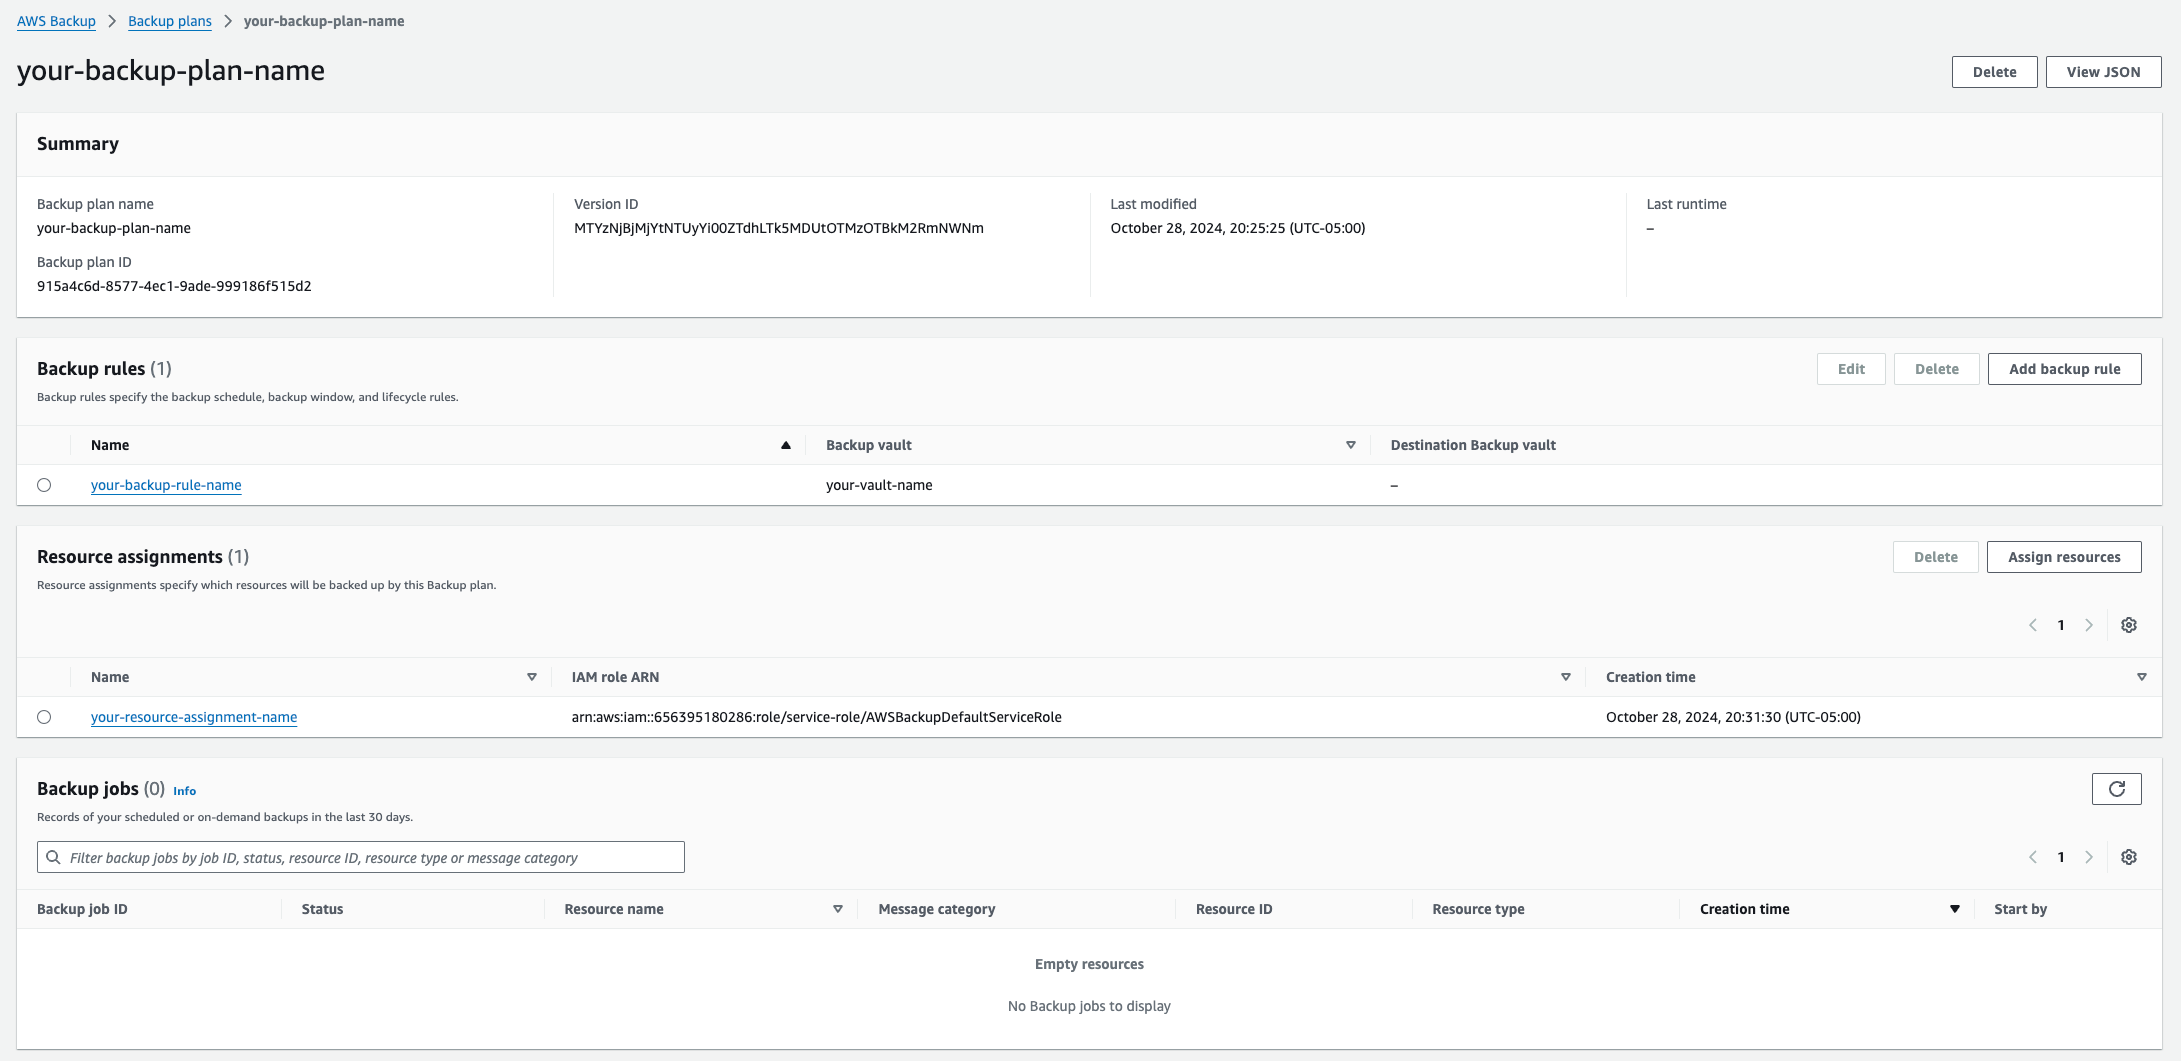Open your-backup-rule-name link
The image size is (2181, 1061).
point(166,485)
